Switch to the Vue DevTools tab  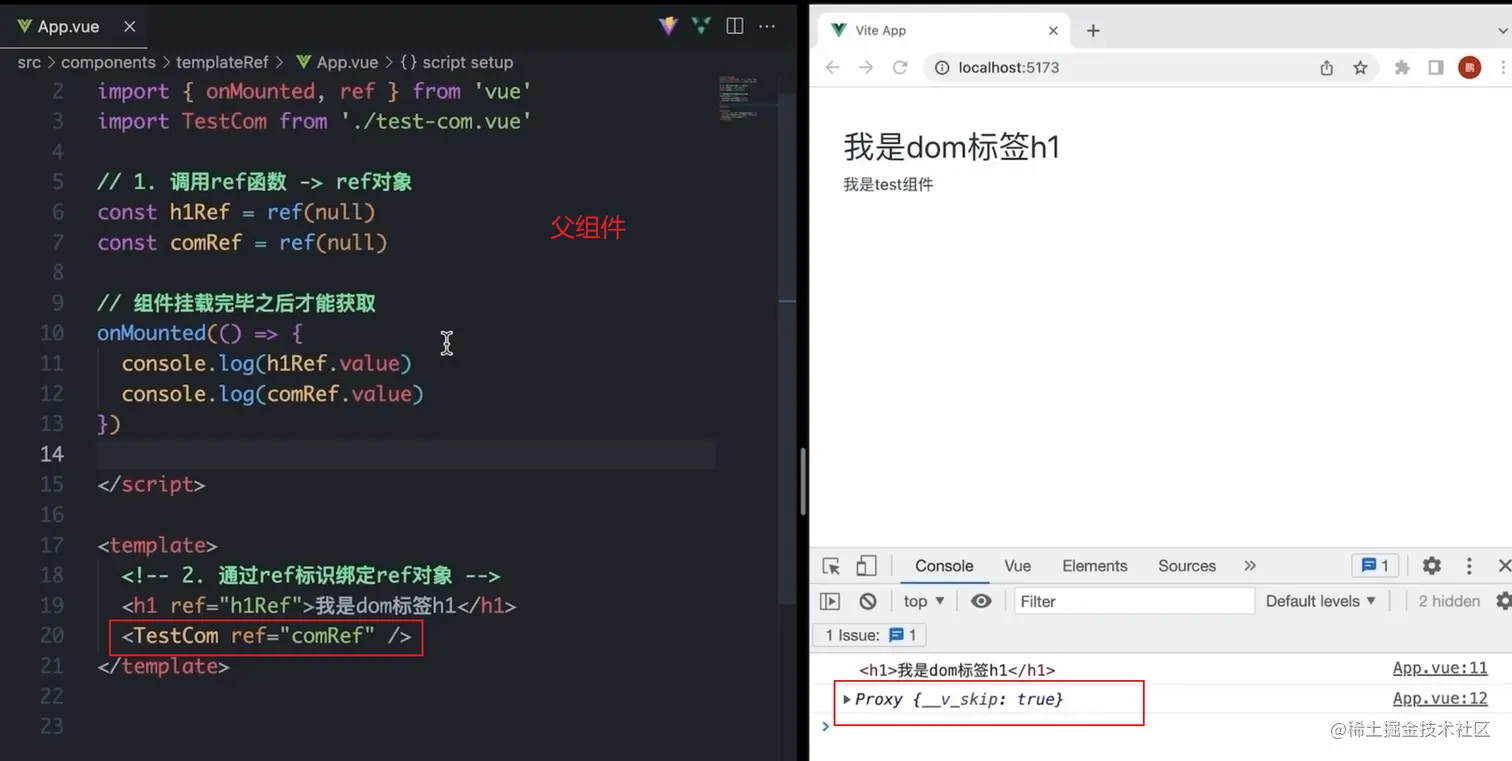[x=1018, y=566]
